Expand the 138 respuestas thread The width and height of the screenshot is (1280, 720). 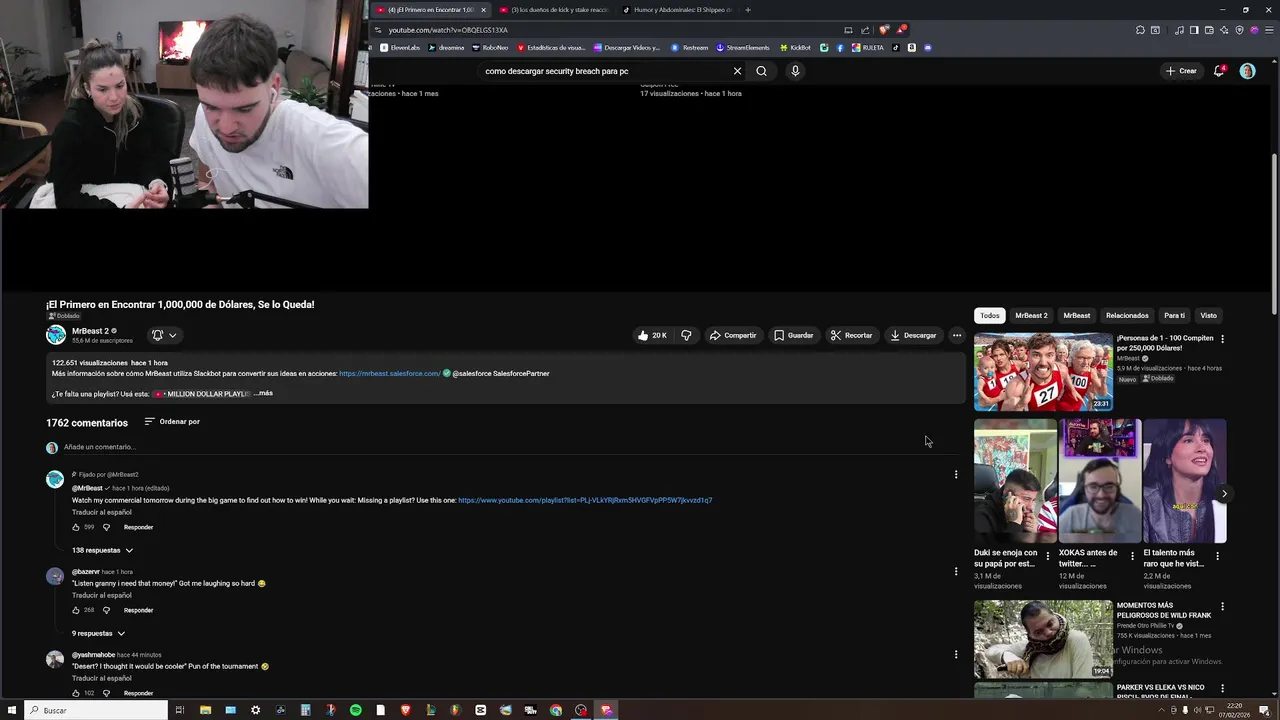[x=102, y=550]
